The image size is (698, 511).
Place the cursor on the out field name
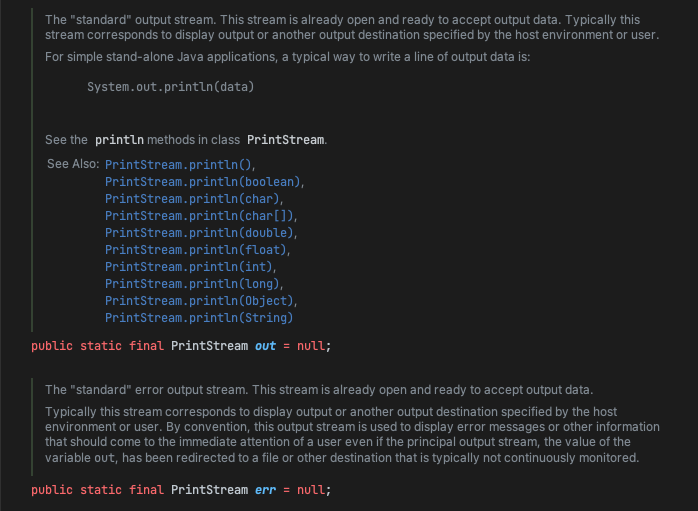(265, 346)
